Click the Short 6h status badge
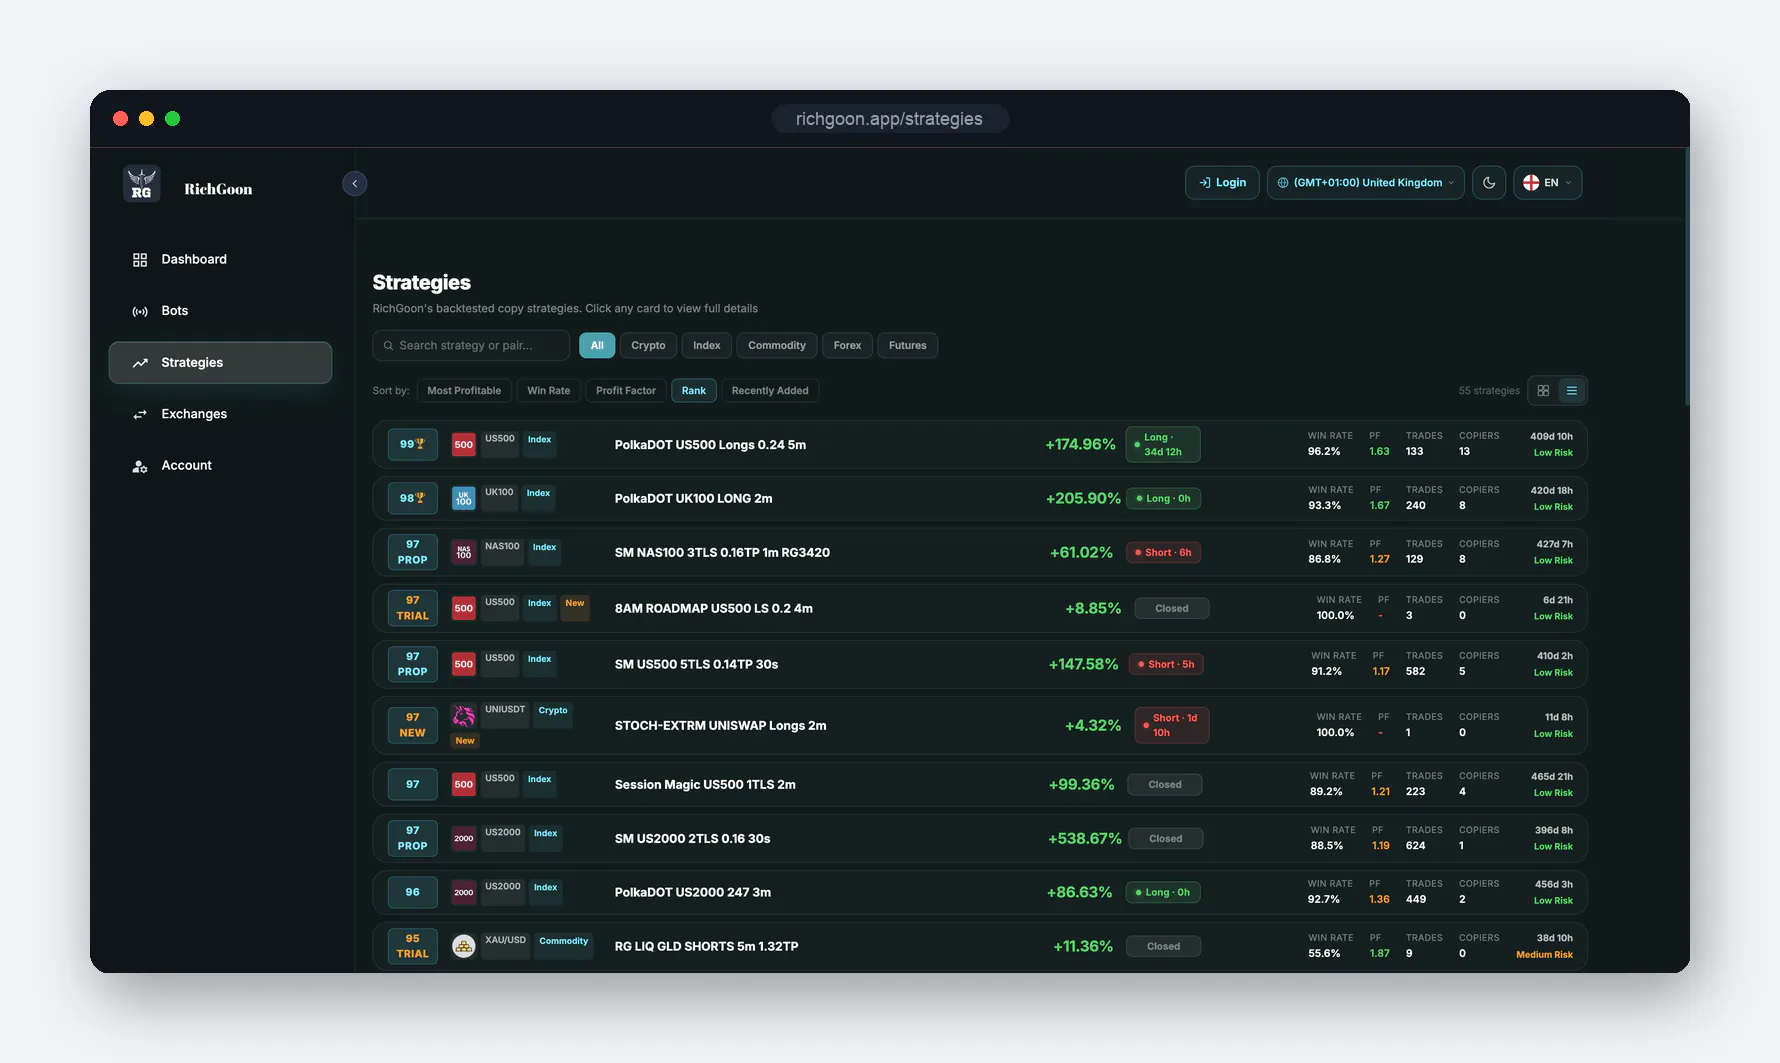This screenshot has width=1780, height=1063. coord(1164,553)
